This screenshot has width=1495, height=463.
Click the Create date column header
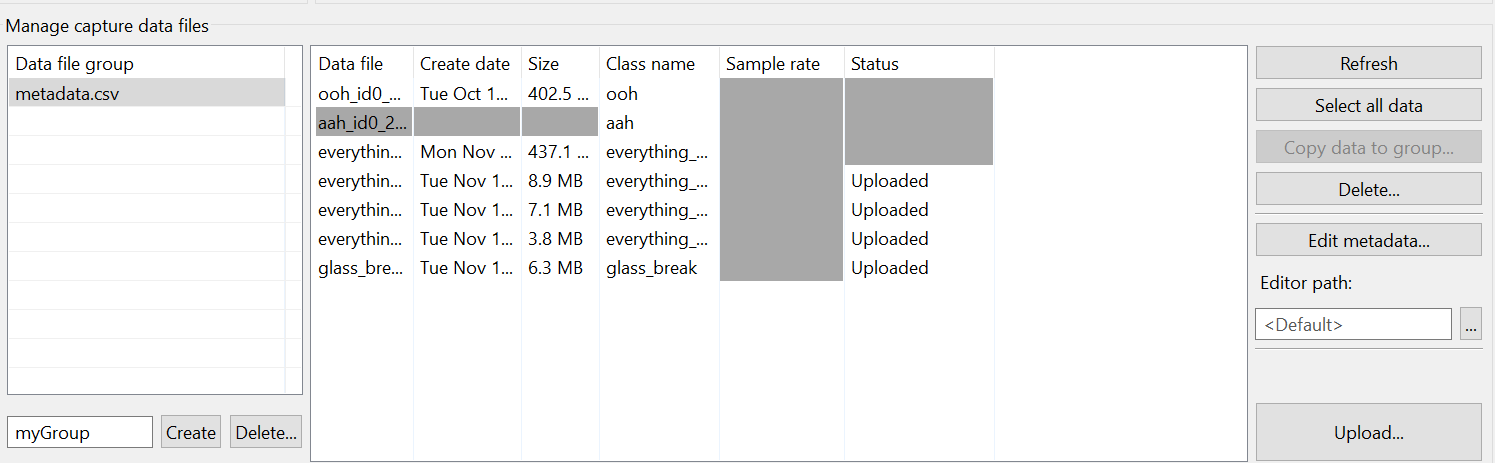465,64
